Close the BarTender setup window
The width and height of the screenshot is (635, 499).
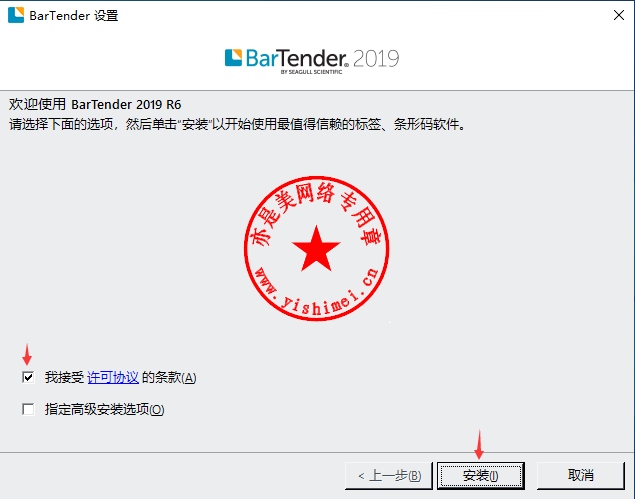tap(618, 15)
